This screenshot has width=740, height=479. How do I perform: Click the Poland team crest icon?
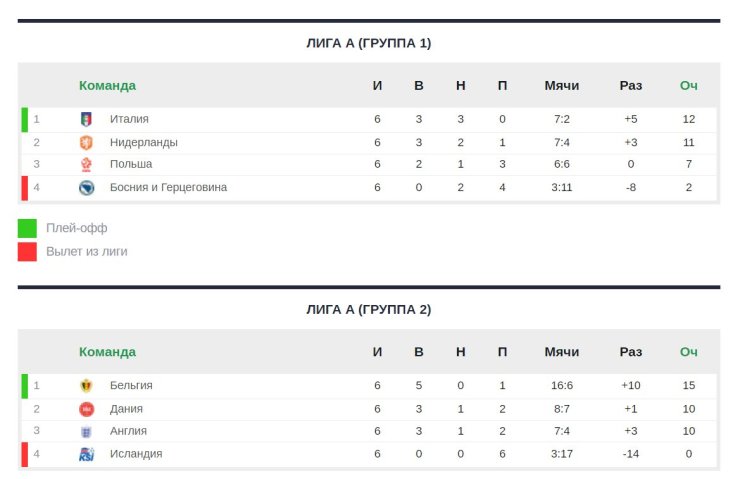pyautogui.click(x=86, y=164)
